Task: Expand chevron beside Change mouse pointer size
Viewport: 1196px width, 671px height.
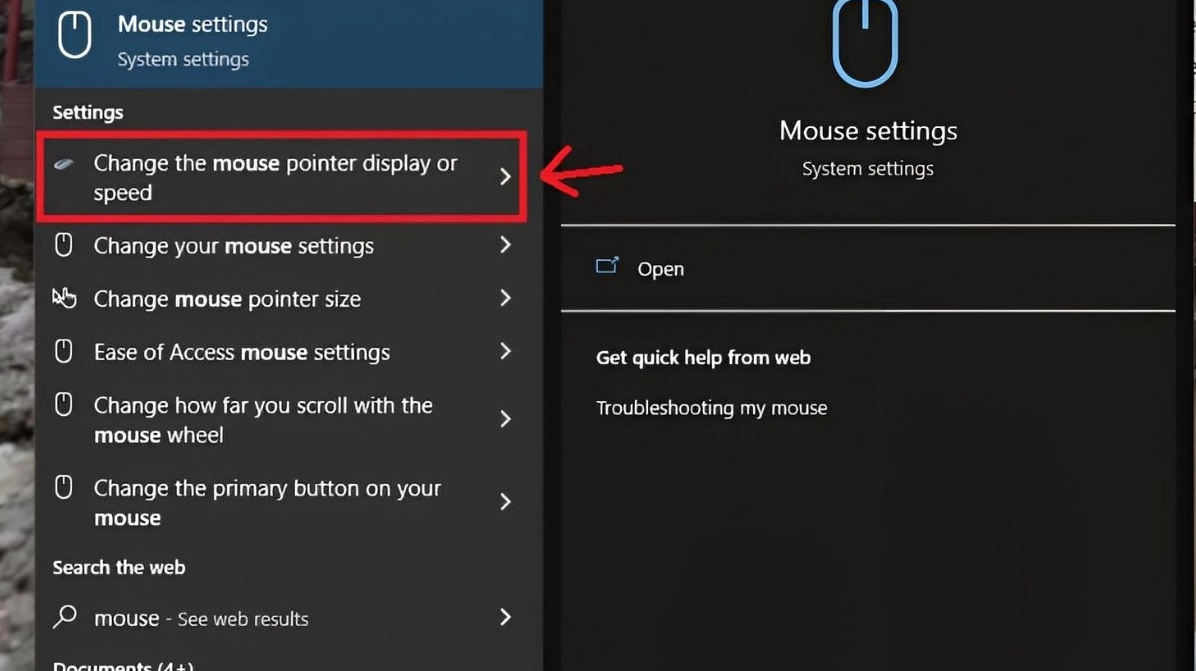Action: pos(505,298)
